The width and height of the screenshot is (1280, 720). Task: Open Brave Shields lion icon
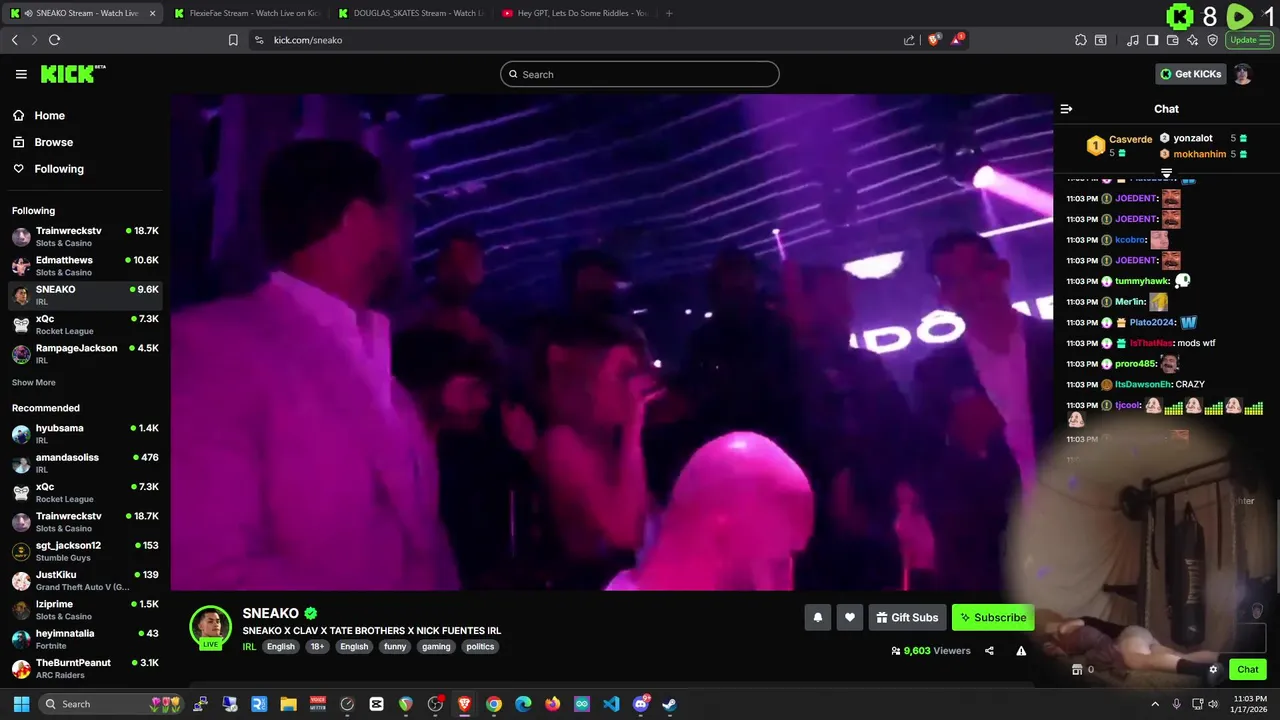click(x=934, y=40)
